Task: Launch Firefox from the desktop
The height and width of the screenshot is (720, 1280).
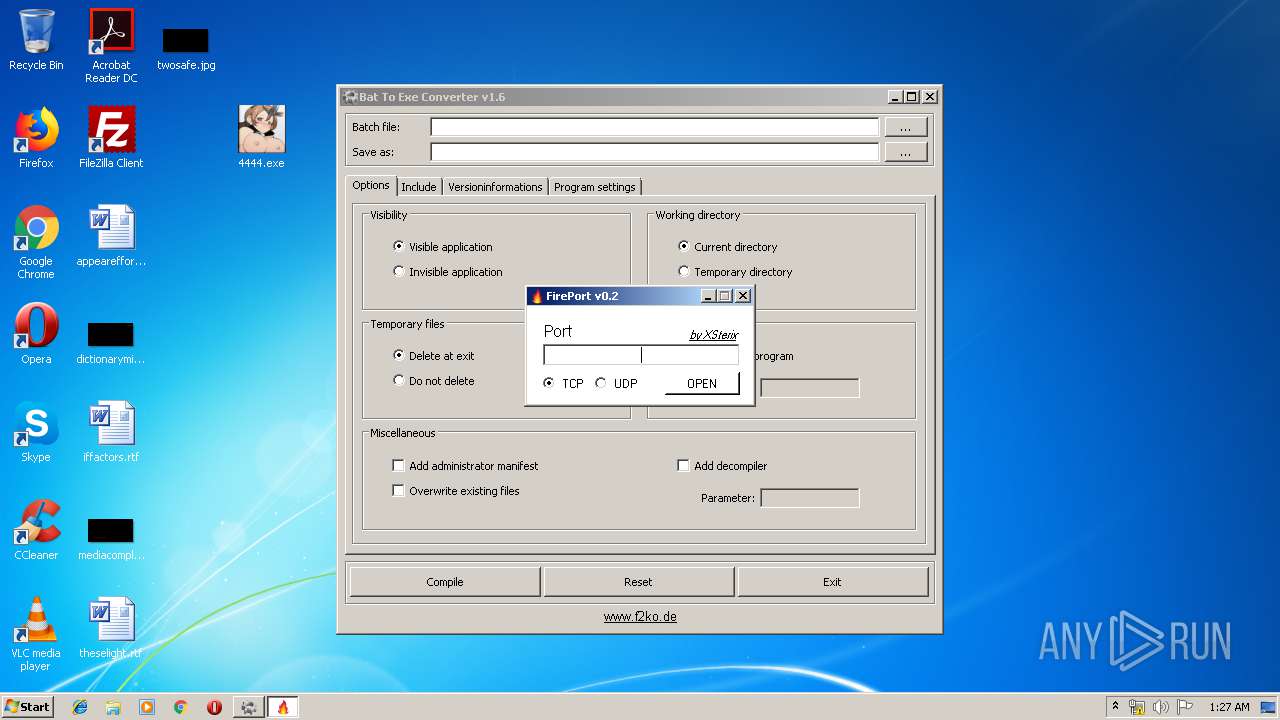Action: pos(36,138)
